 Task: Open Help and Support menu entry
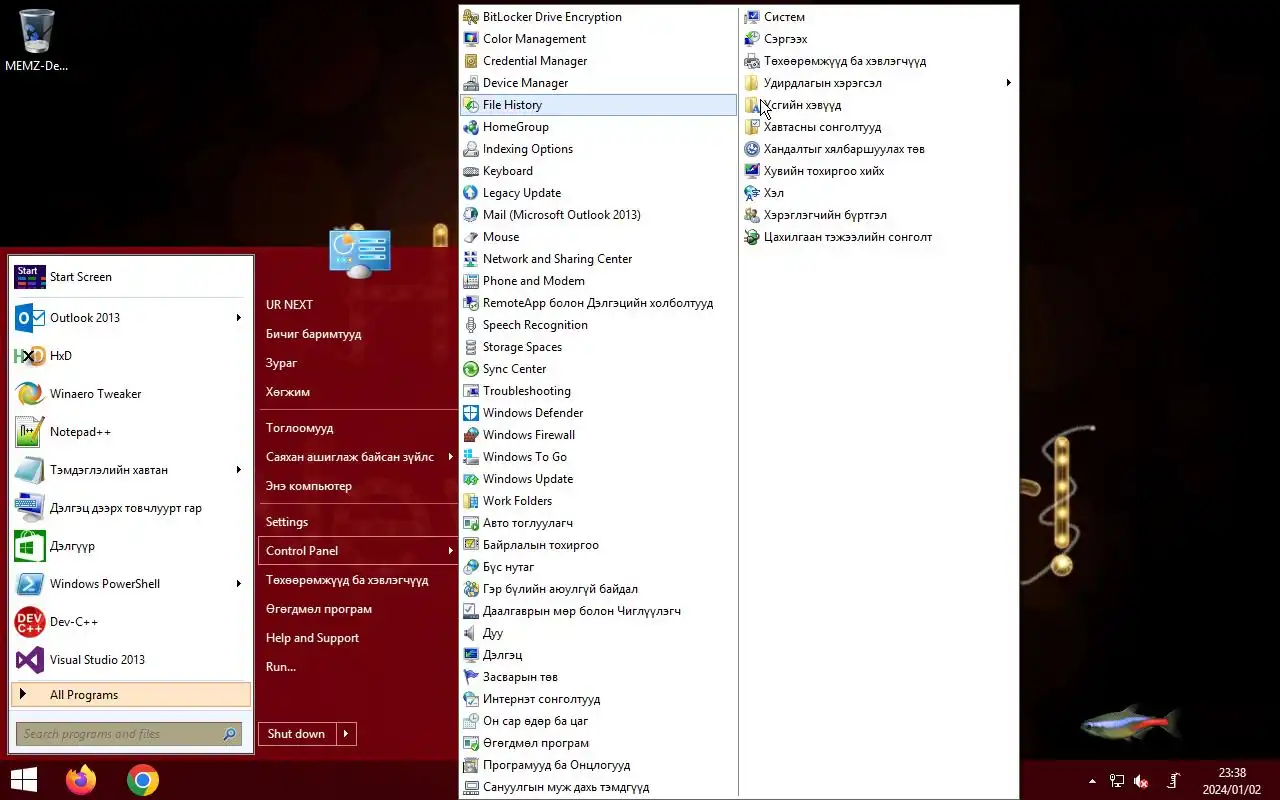coord(357,638)
